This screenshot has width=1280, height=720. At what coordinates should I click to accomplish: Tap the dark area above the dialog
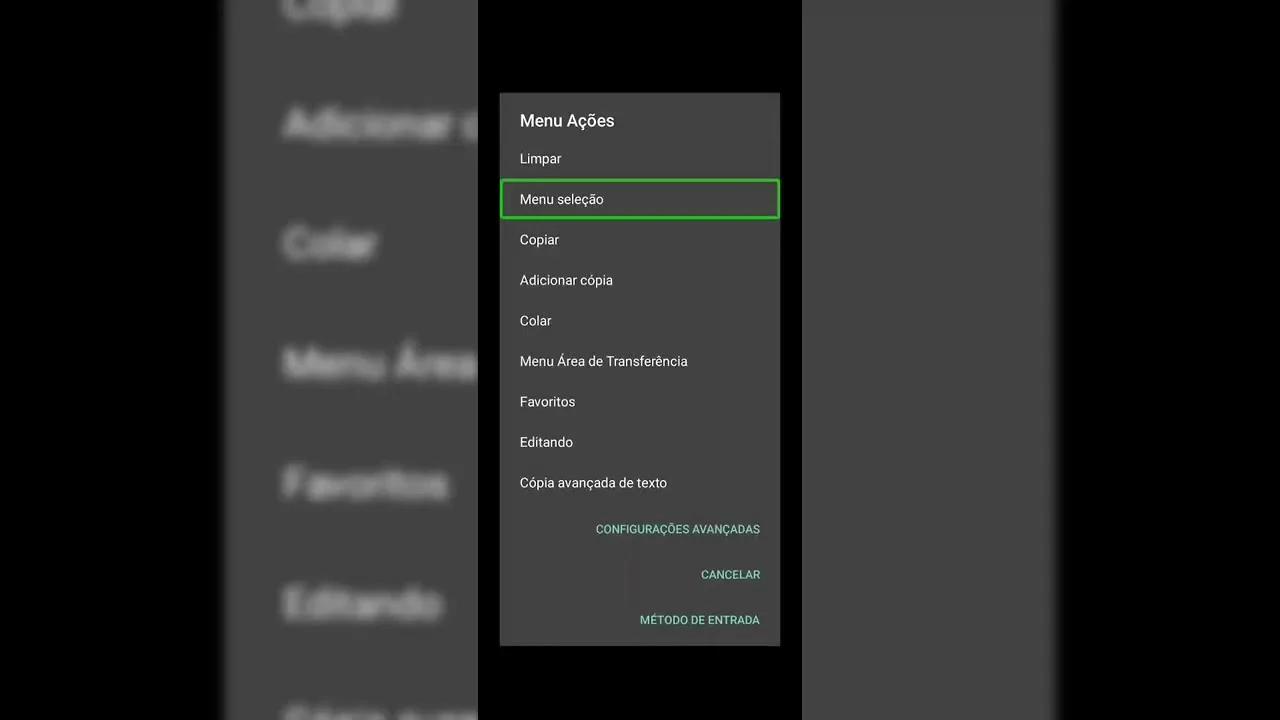(x=640, y=45)
